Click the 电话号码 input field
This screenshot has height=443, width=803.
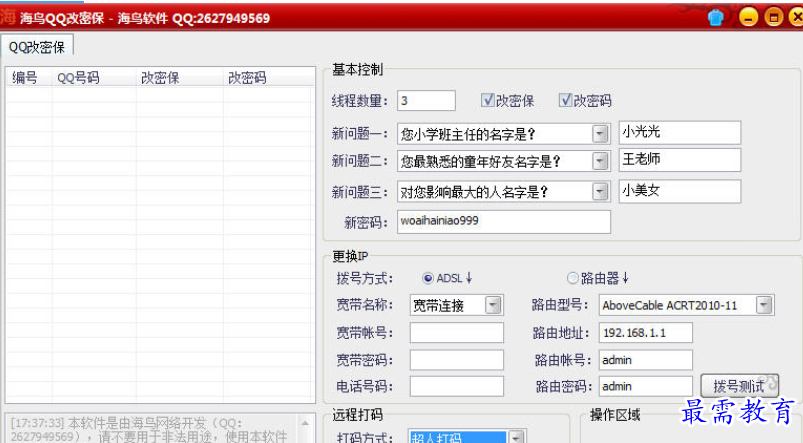pyautogui.click(x=457, y=386)
